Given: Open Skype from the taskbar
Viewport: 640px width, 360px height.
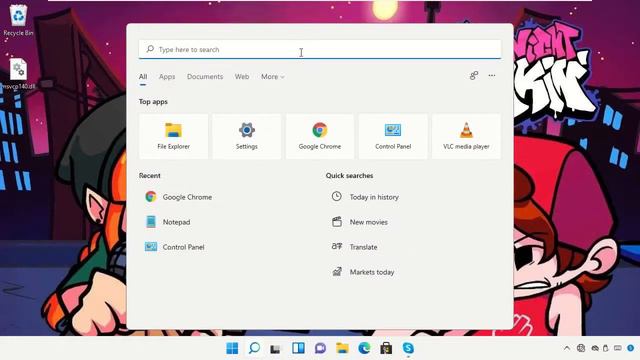Looking at the screenshot, I should (x=408, y=348).
